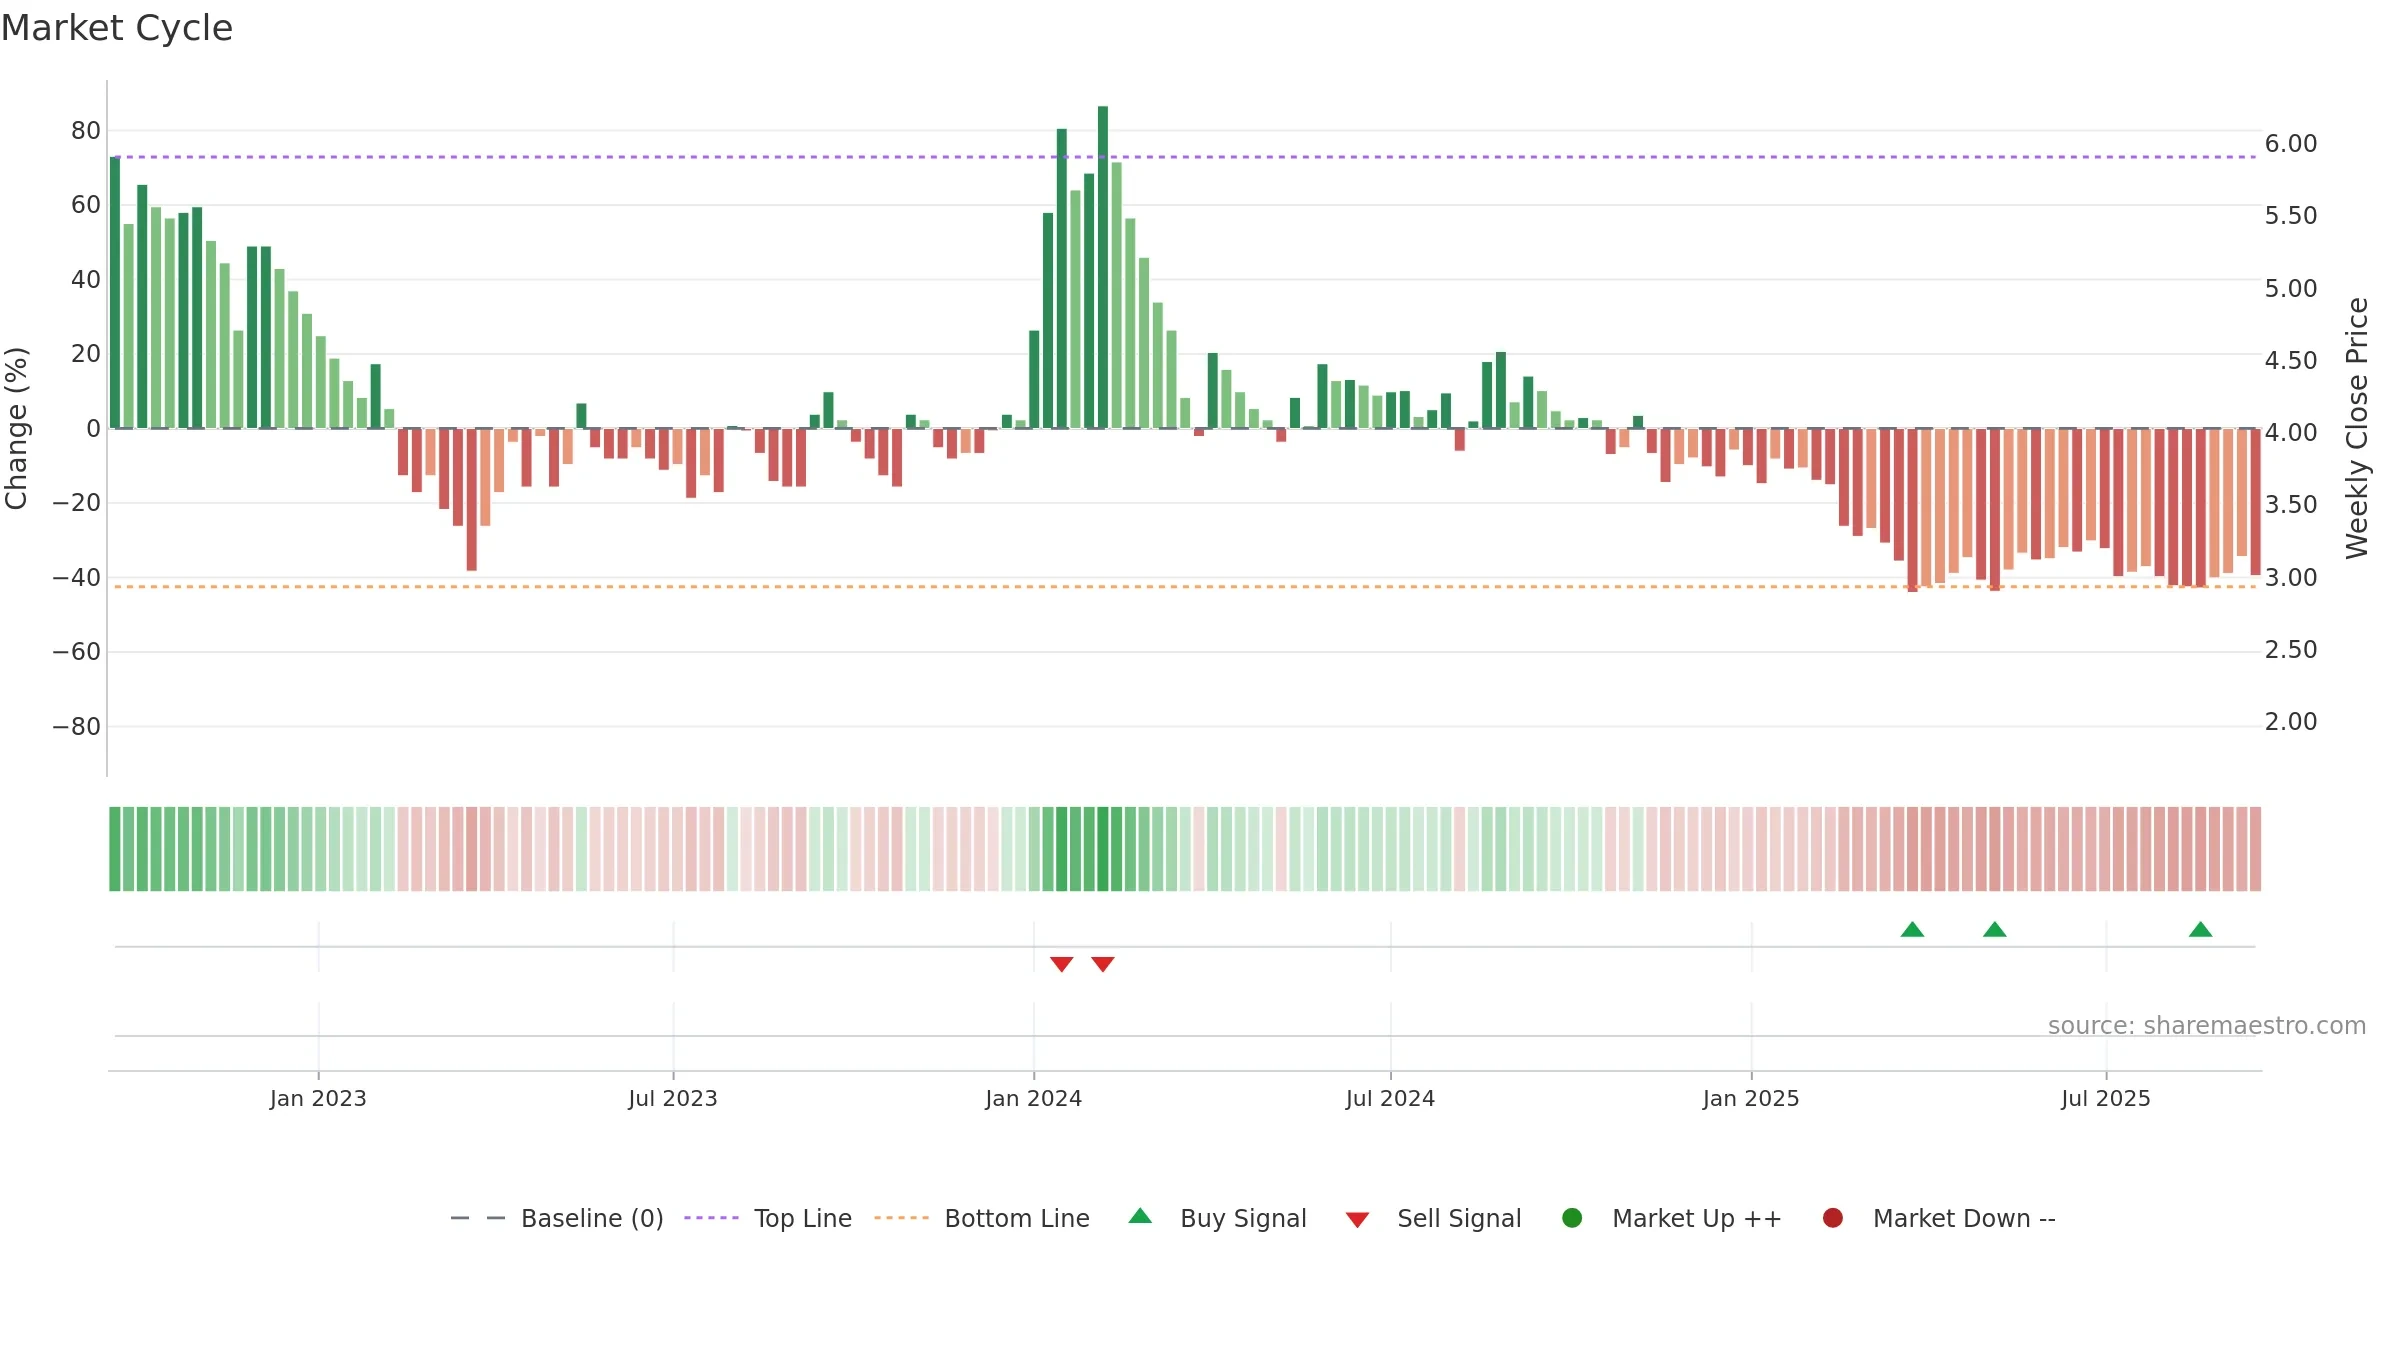Click the 2.00 price axis tick
Viewport: 2400px width, 1350px height.
2291,721
